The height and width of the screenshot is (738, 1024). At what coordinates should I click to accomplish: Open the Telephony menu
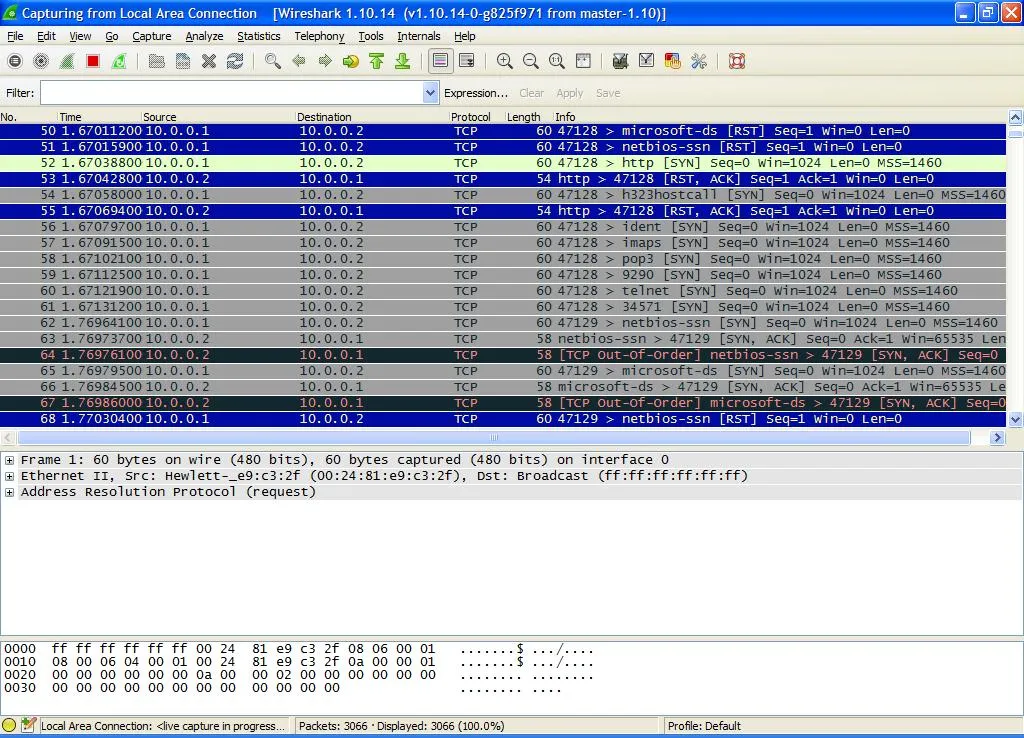[x=318, y=36]
